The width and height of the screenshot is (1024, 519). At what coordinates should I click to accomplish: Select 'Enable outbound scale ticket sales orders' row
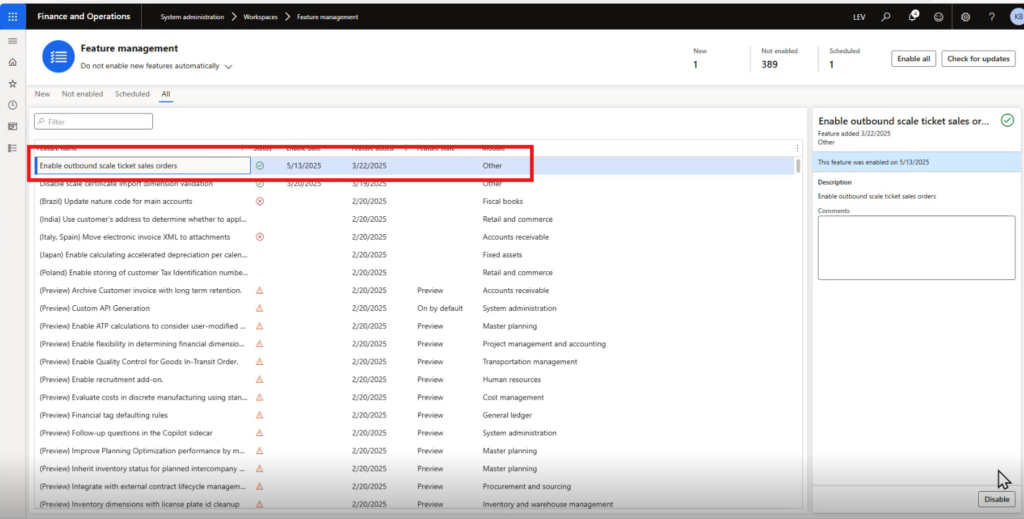(x=416, y=166)
